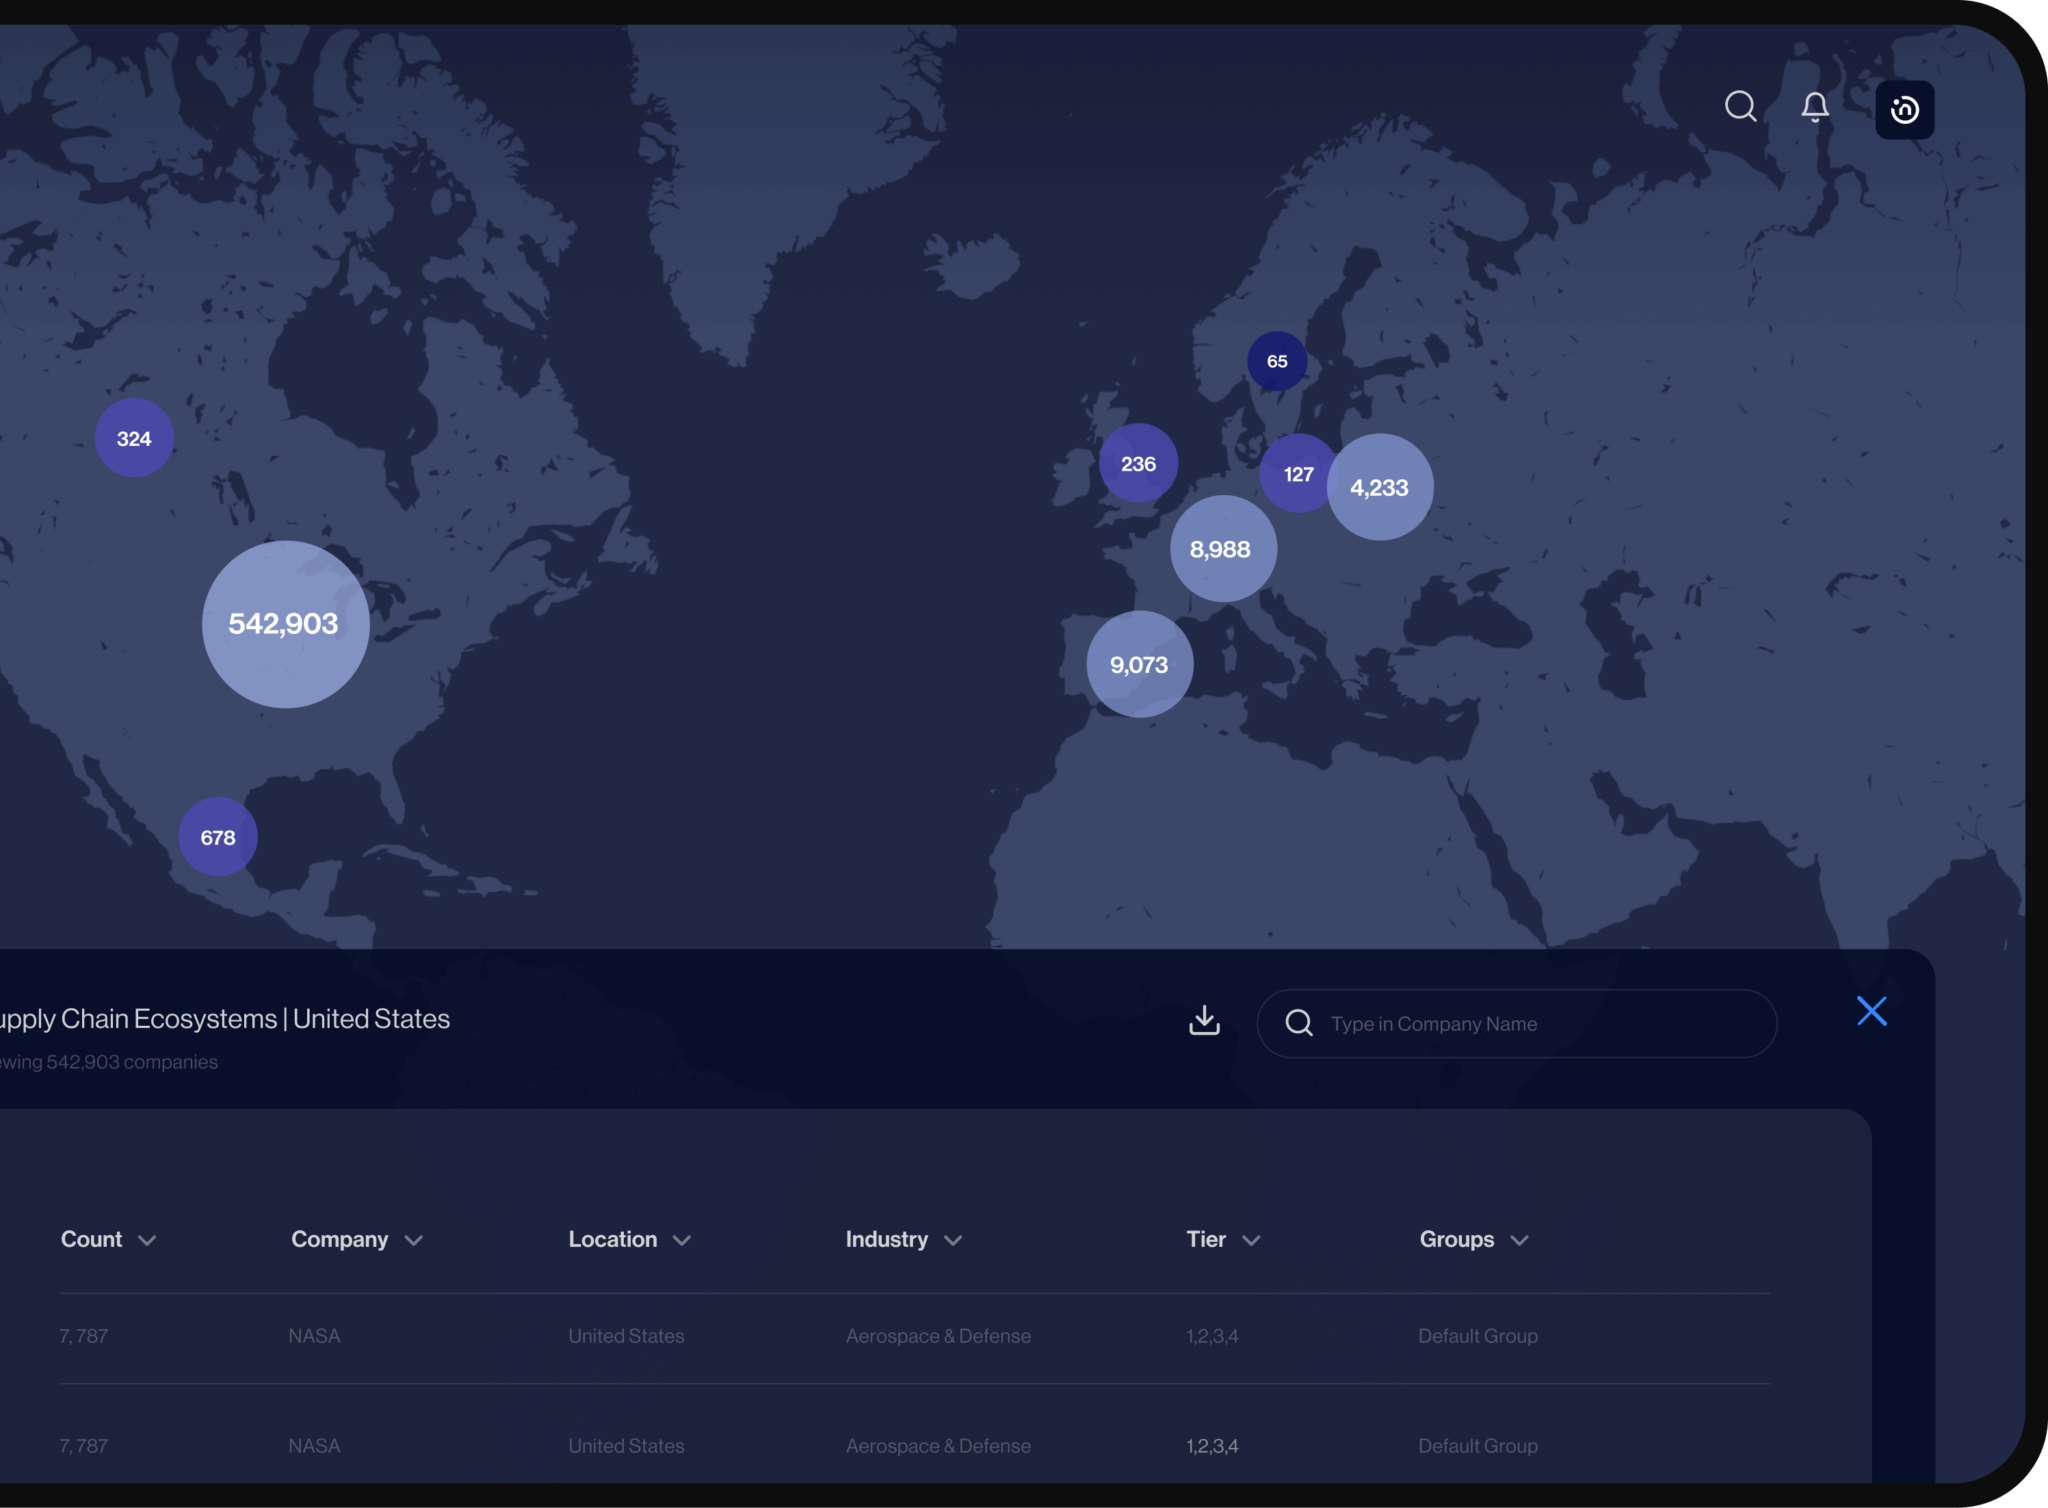Image resolution: width=2048 pixels, height=1508 pixels.
Task: Open the global search magnifier icon
Action: pos(1739,107)
